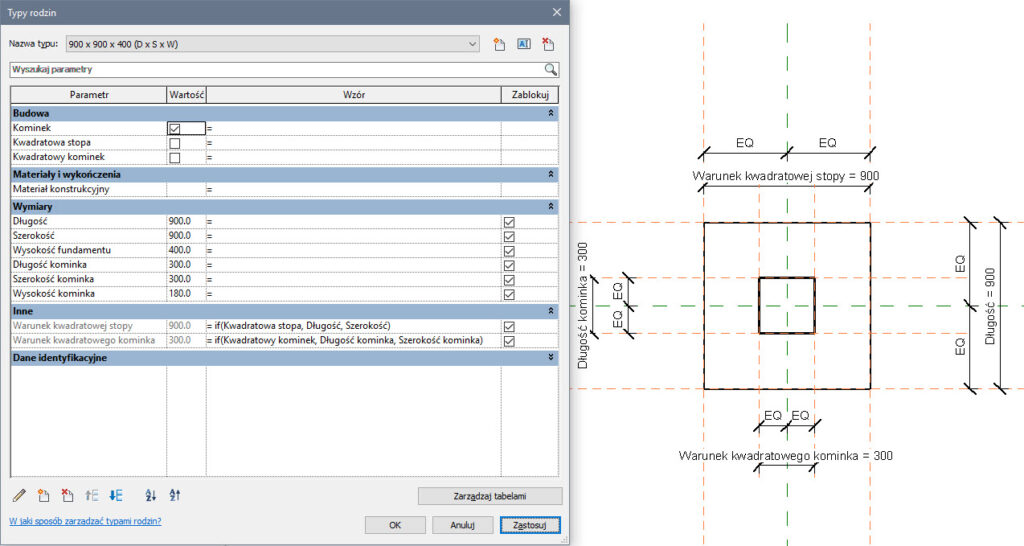Tick the Kwadratowy kominek checkbox
This screenshot has width=1024, height=546.
(175, 158)
